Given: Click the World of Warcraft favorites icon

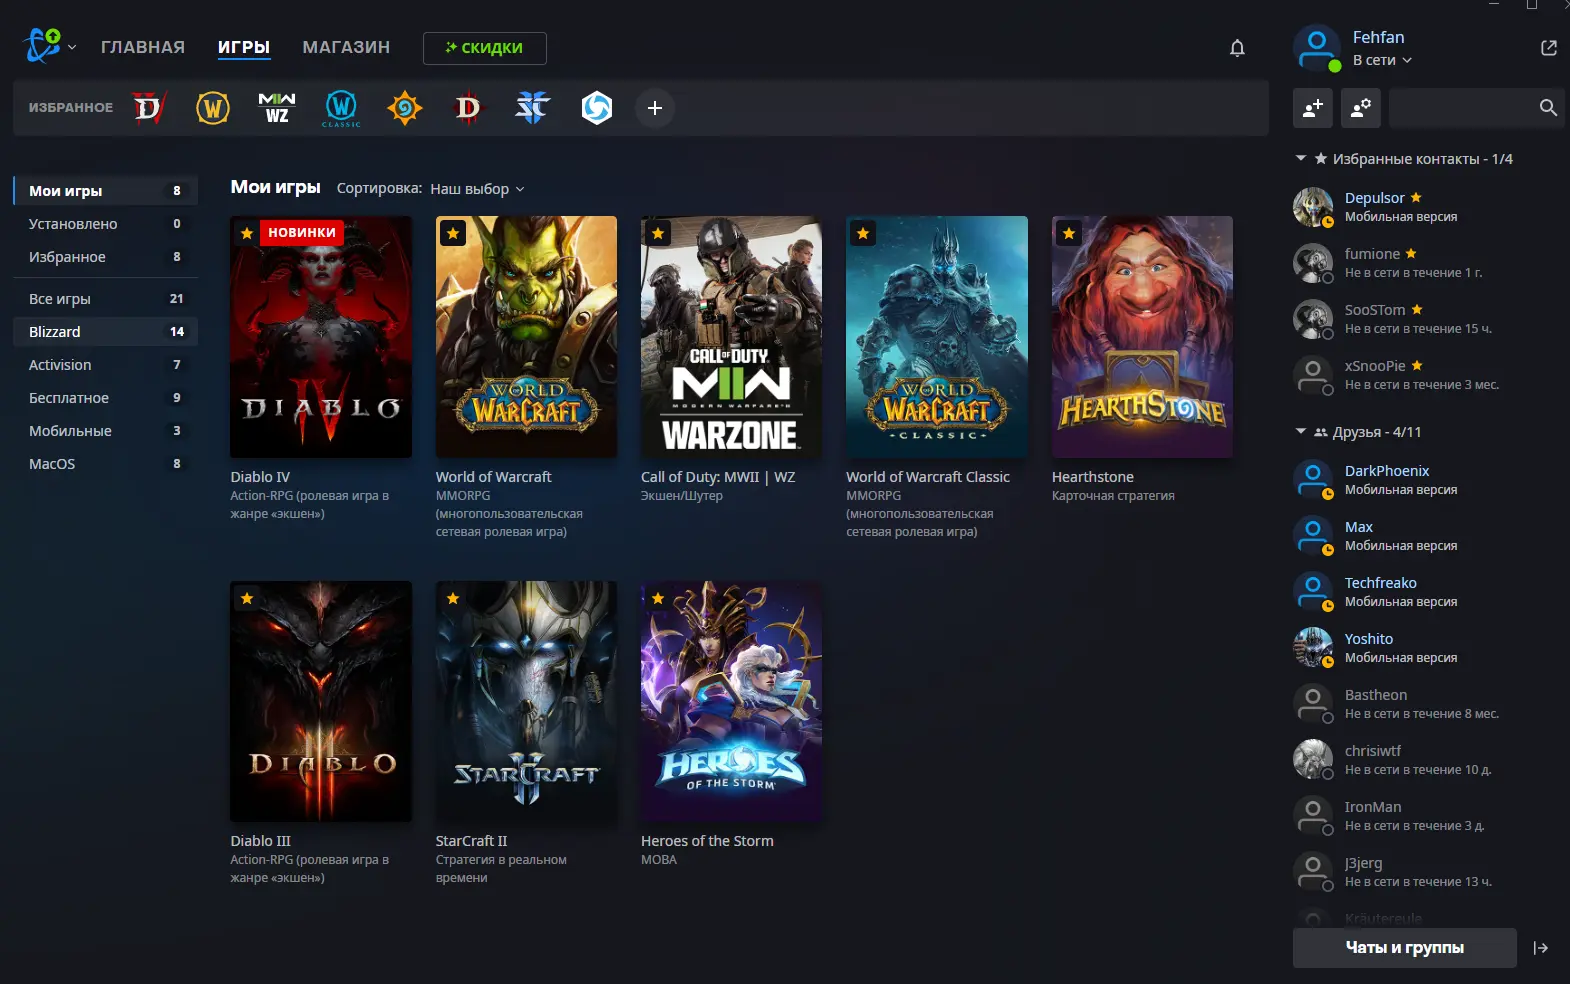Looking at the screenshot, I should click(x=213, y=108).
